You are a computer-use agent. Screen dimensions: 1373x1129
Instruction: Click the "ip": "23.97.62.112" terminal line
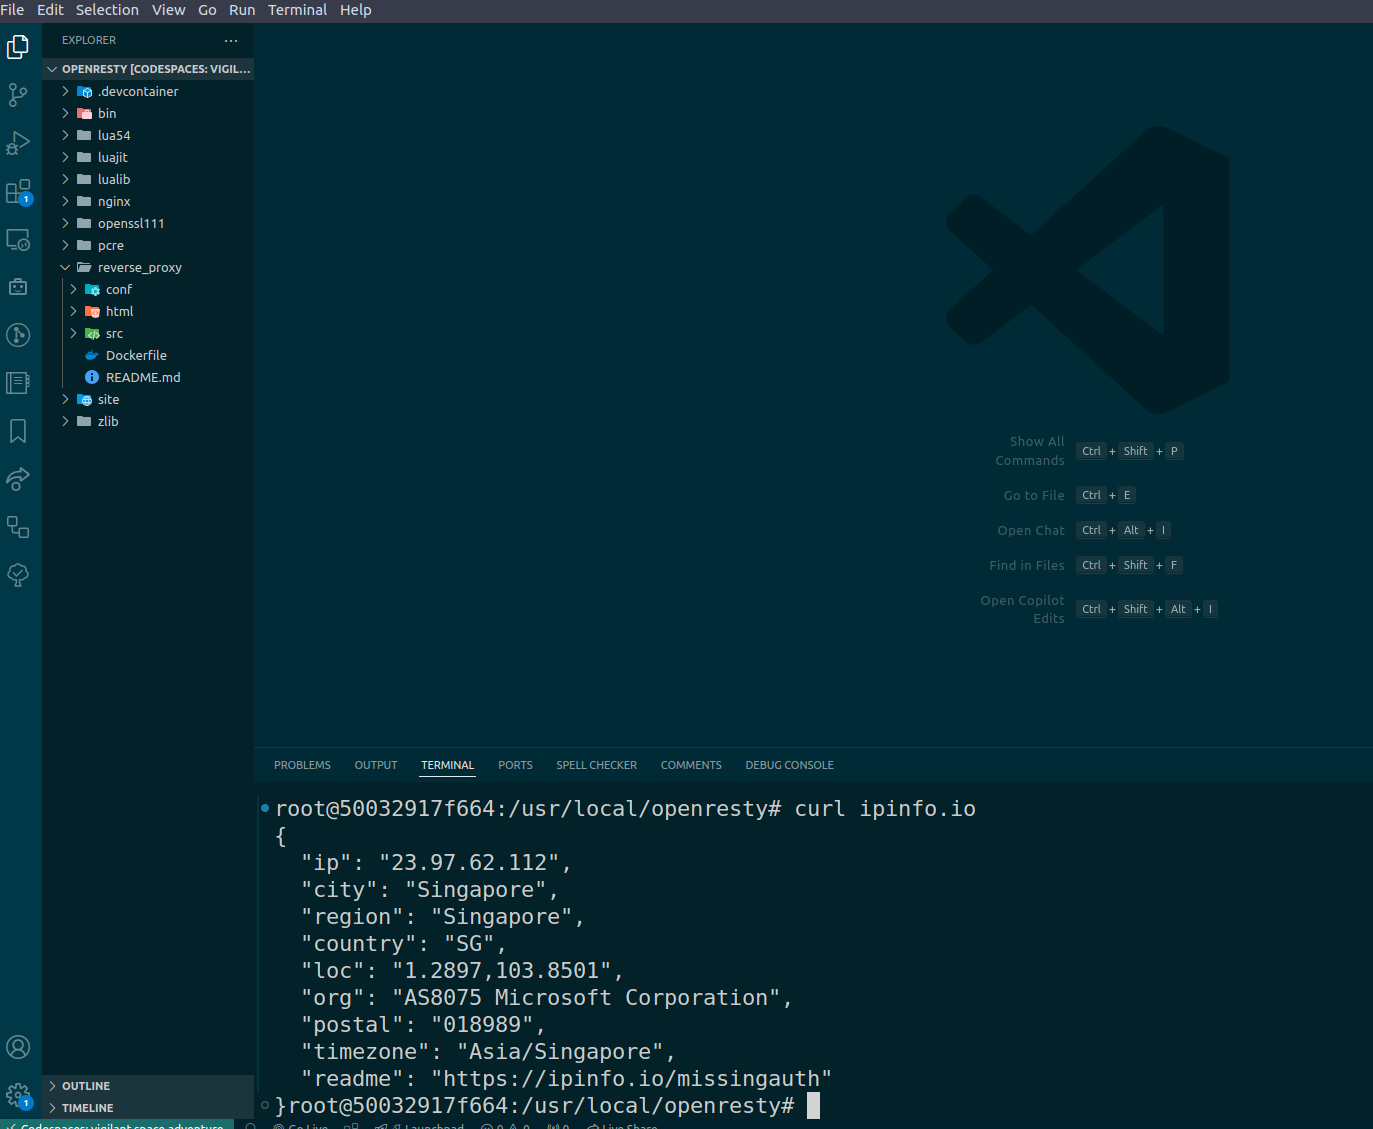coord(436,862)
